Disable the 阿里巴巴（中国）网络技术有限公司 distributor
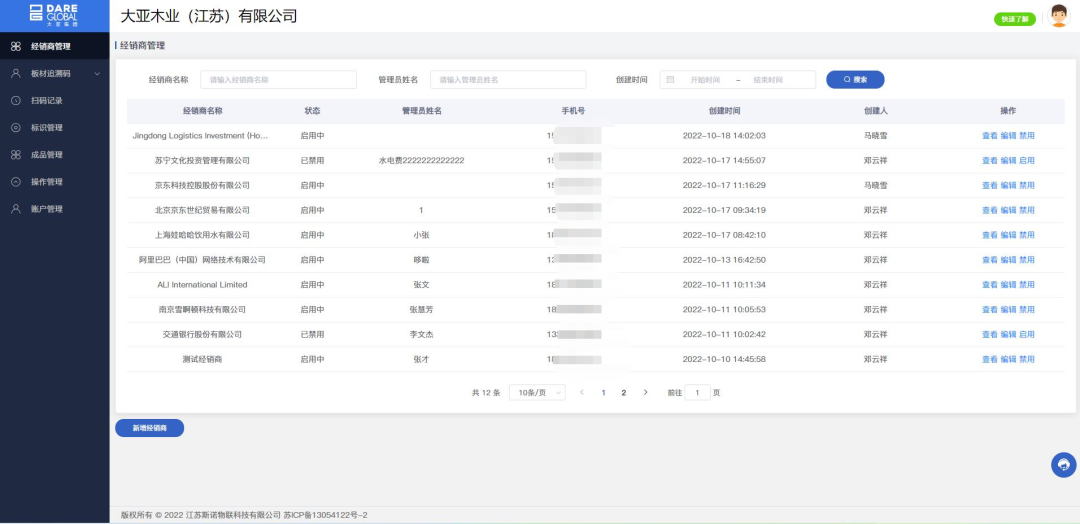This screenshot has width=1080, height=524. click(x=1027, y=260)
